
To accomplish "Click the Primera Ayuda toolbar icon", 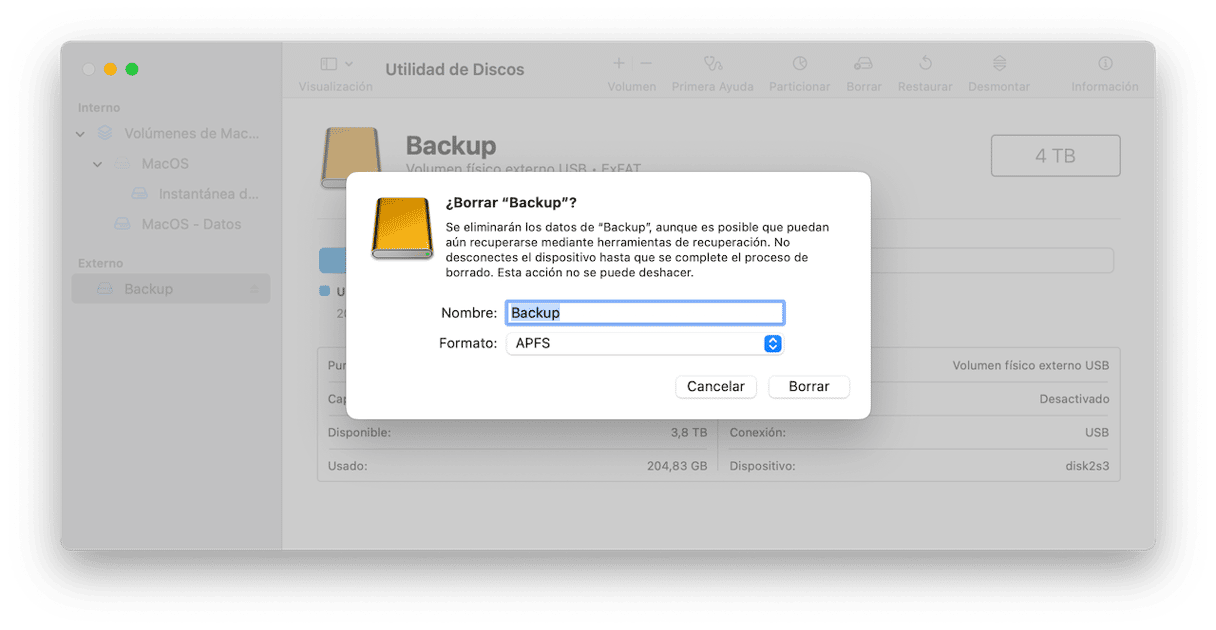I will point(713,64).
